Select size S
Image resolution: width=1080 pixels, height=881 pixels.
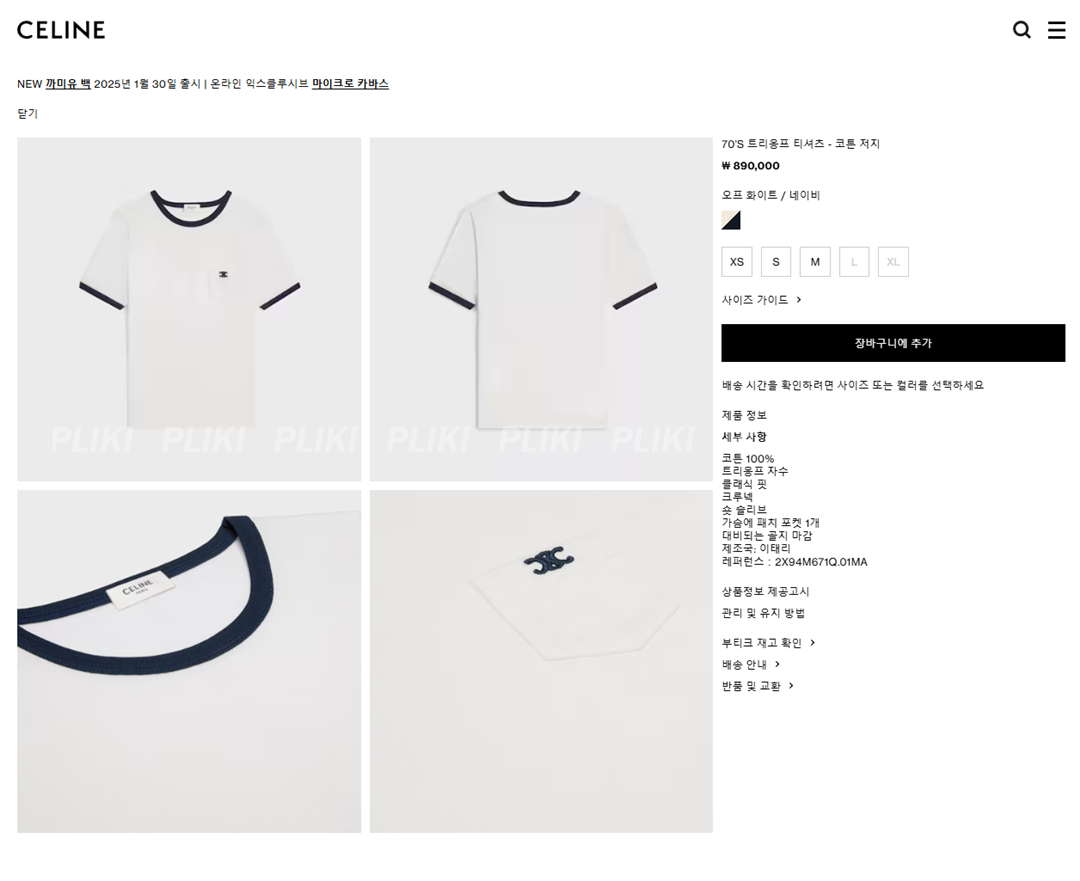coord(776,262)
